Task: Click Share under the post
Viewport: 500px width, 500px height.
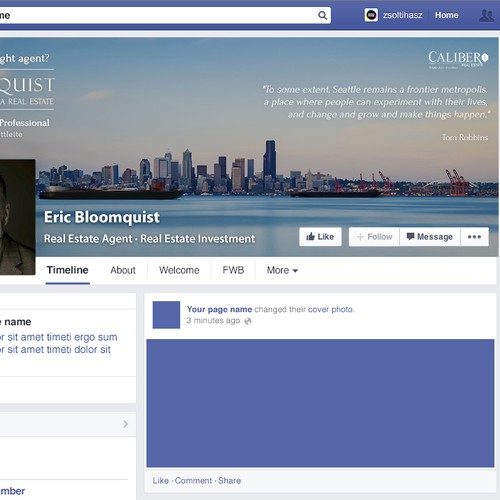Action: pyautogui.click(x=229, y=480)
